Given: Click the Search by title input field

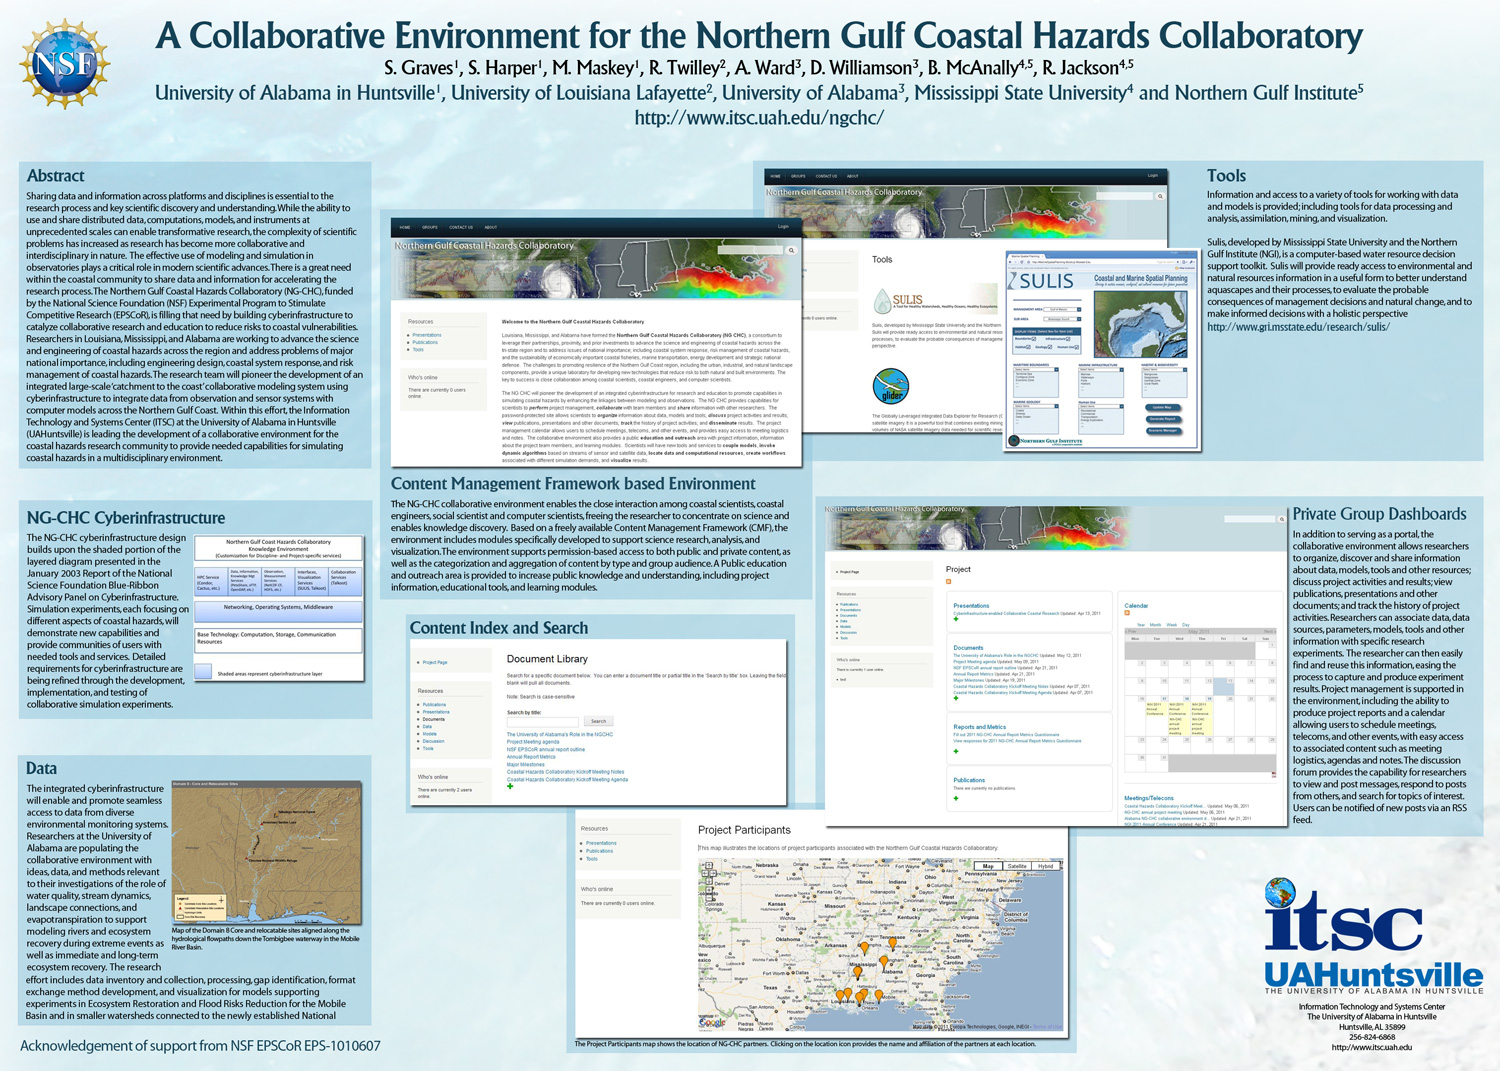Looking at the screenshot, I should click(543, 722).
